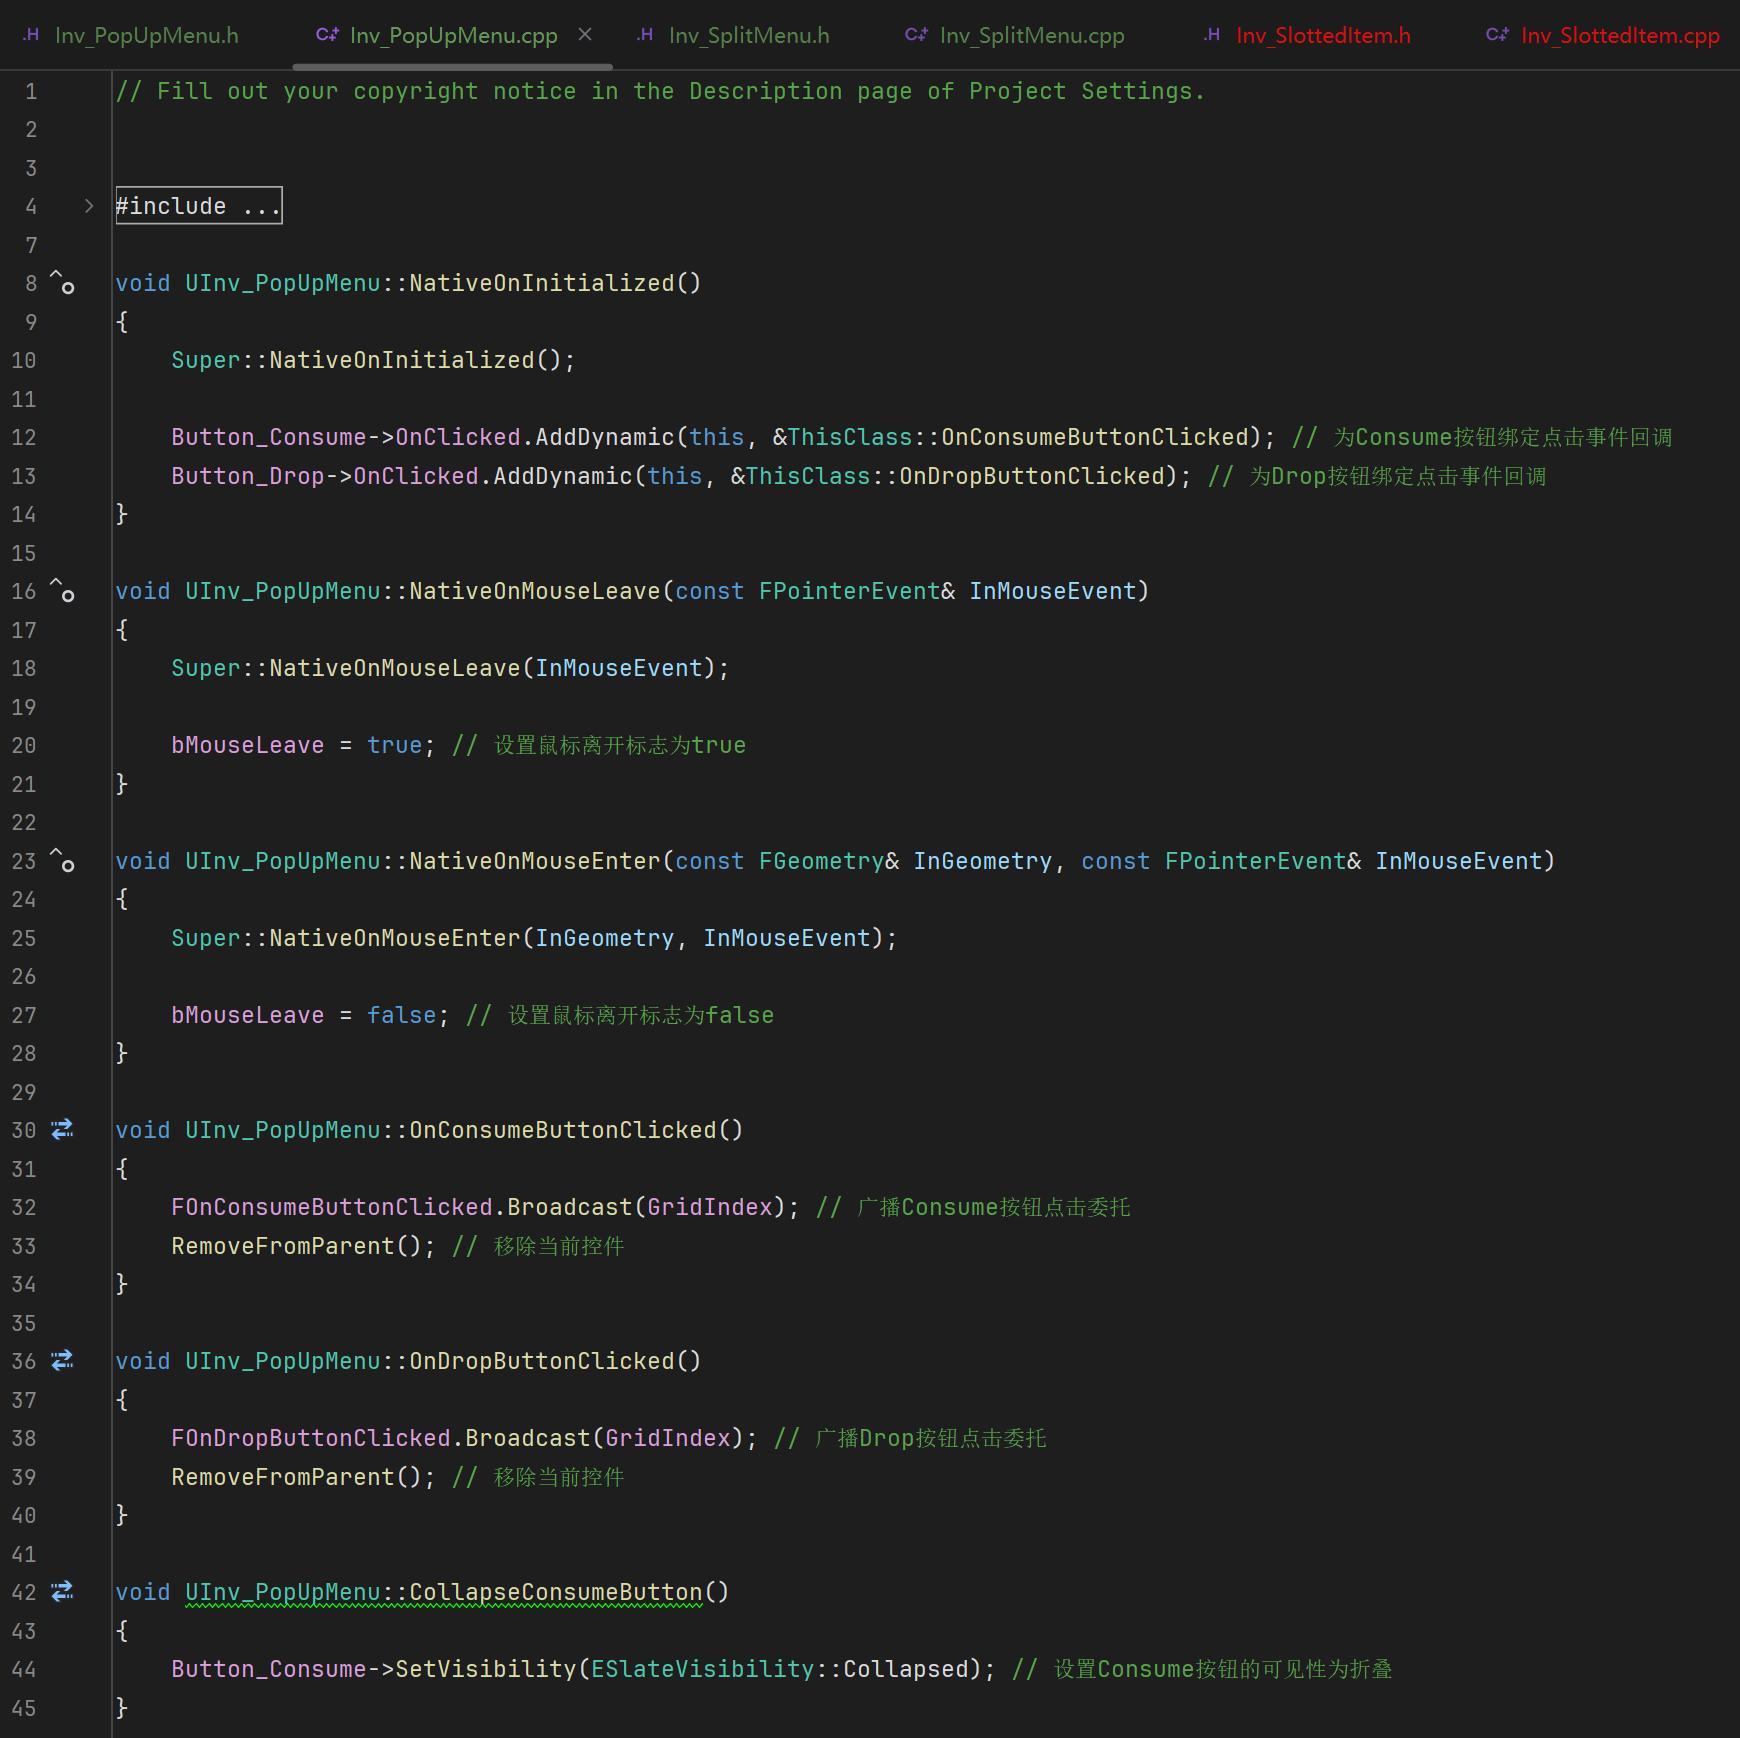The width and height of the screenshot is (1740, 1738).
Task: Switch to the Inv_PopUpMenu.h tab
Action: [x=132, y=35]
